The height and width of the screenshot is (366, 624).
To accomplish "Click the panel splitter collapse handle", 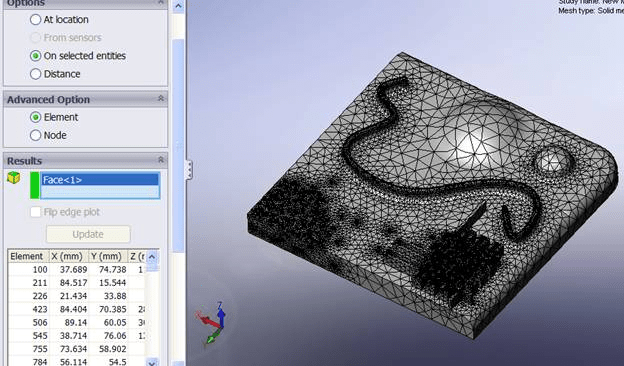I will (189, 170).
